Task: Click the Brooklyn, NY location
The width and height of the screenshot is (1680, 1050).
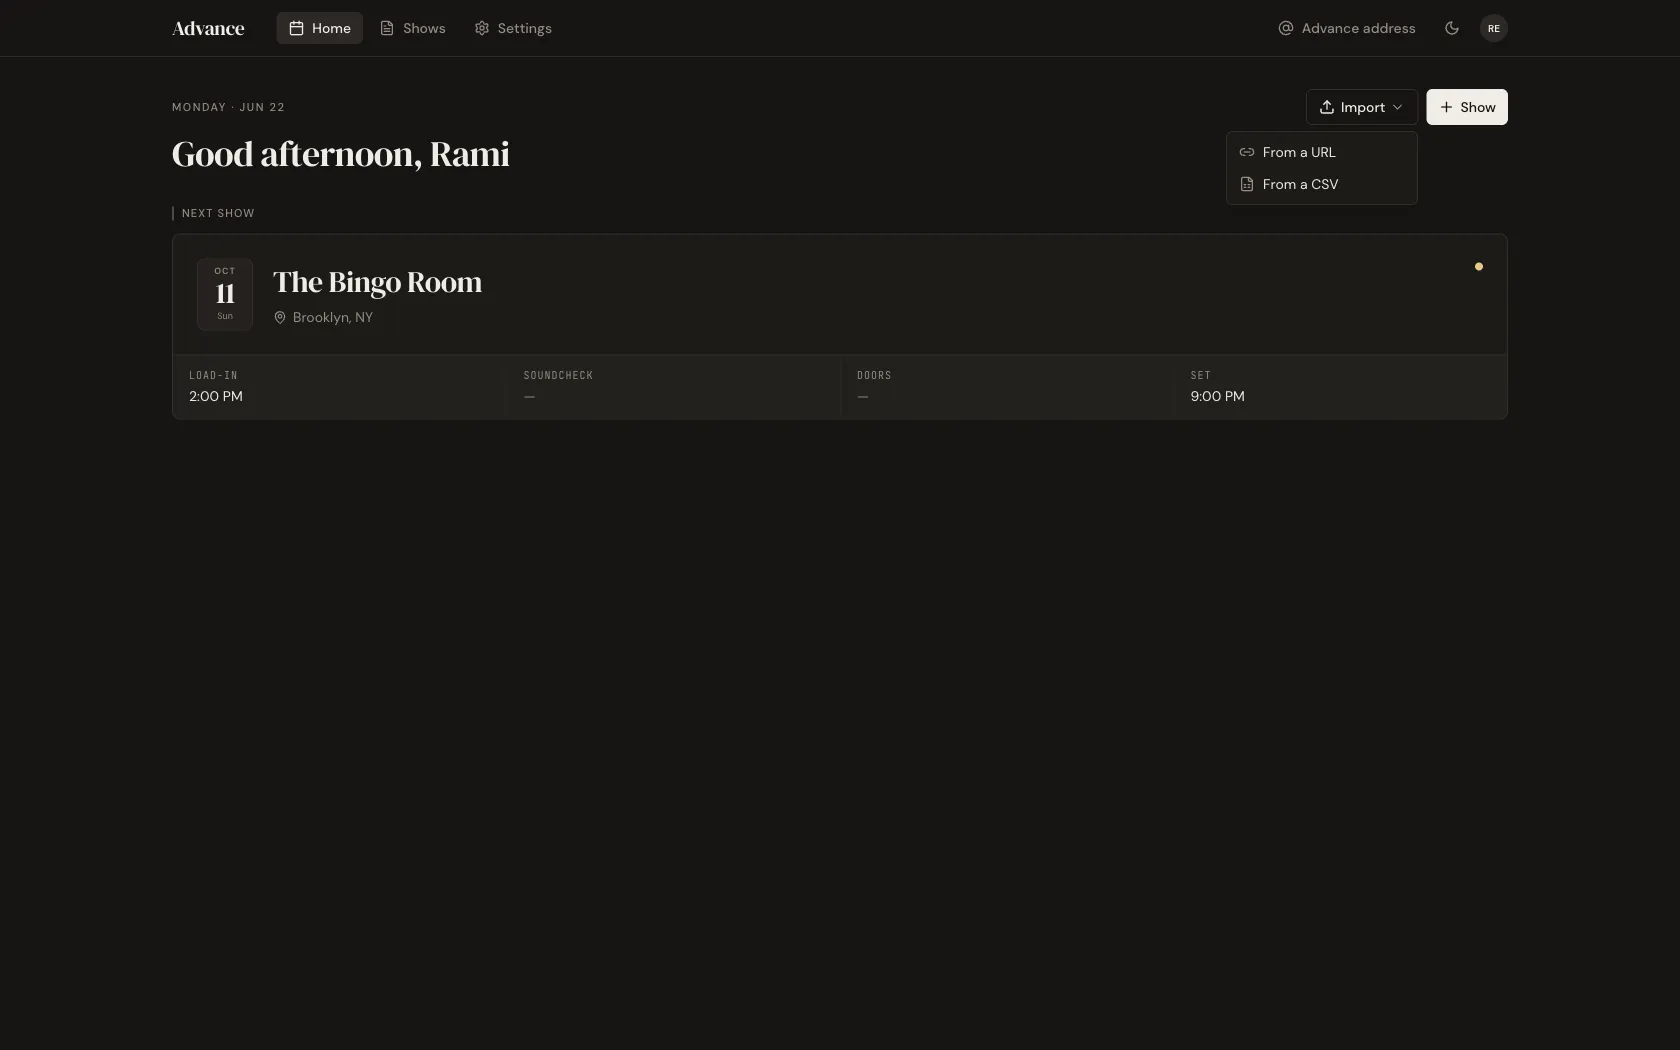Action: (323, 317)
